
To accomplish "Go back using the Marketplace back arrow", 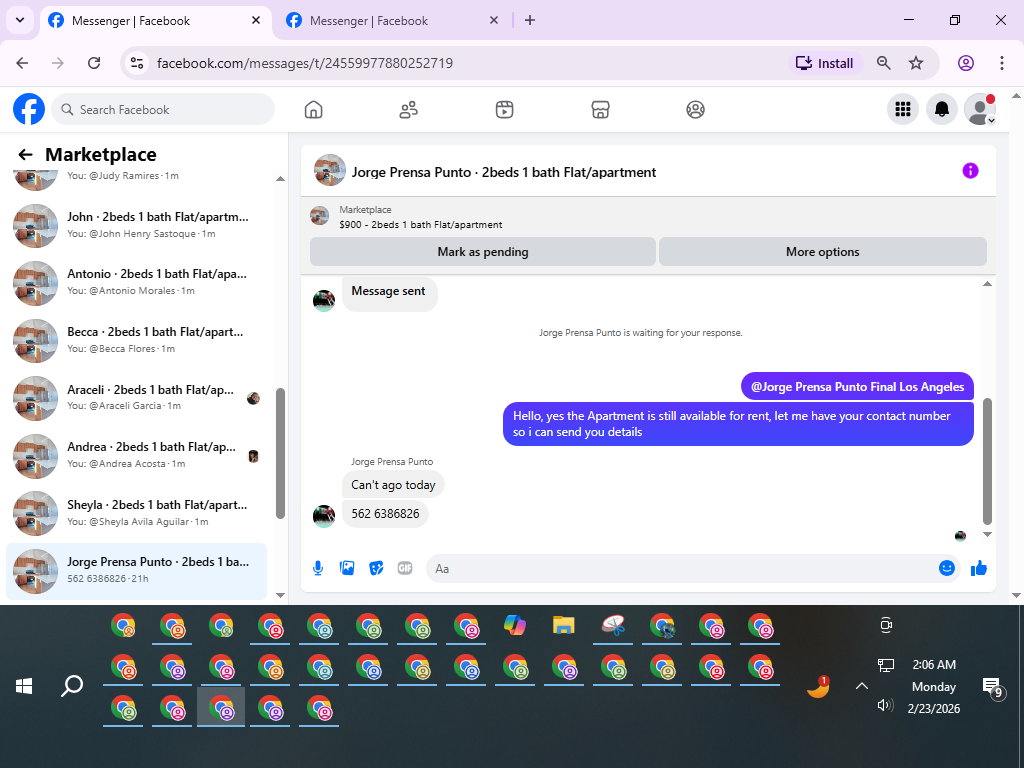I will 25,155.
